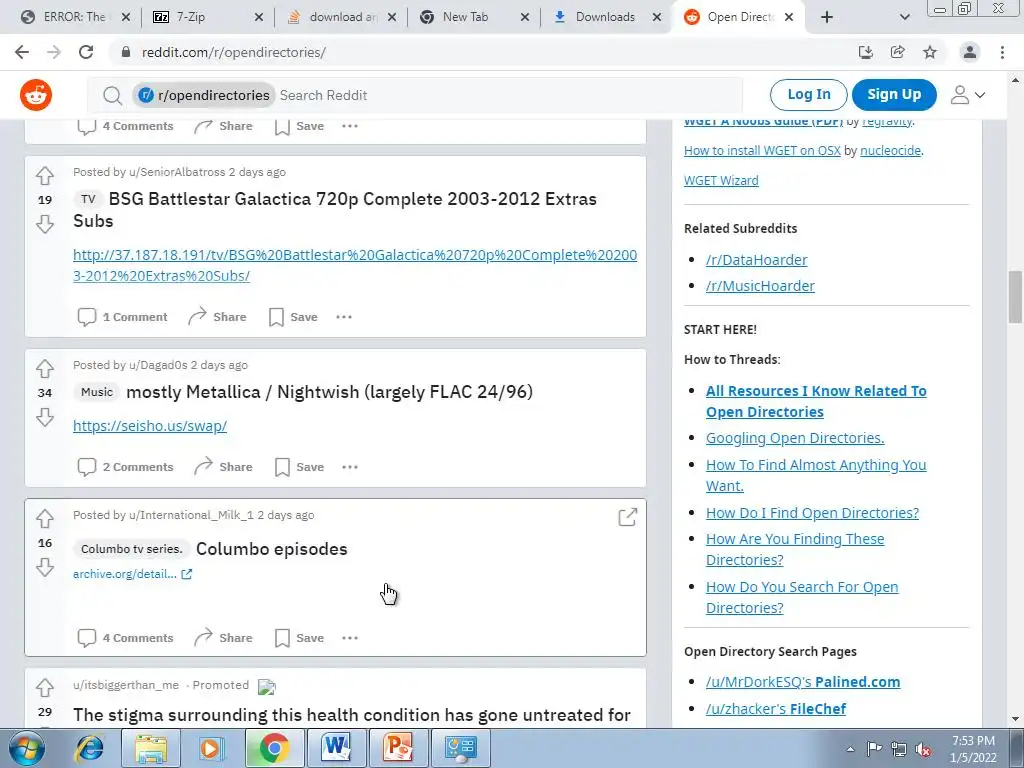Open the All Resources I Know link

(816, 401)
